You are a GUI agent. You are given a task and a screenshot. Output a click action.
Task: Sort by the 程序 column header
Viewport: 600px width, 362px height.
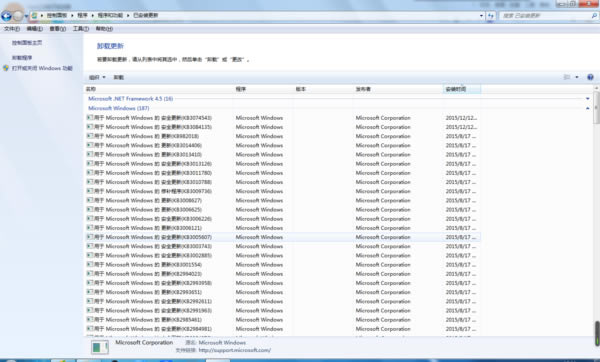[263, 89]
